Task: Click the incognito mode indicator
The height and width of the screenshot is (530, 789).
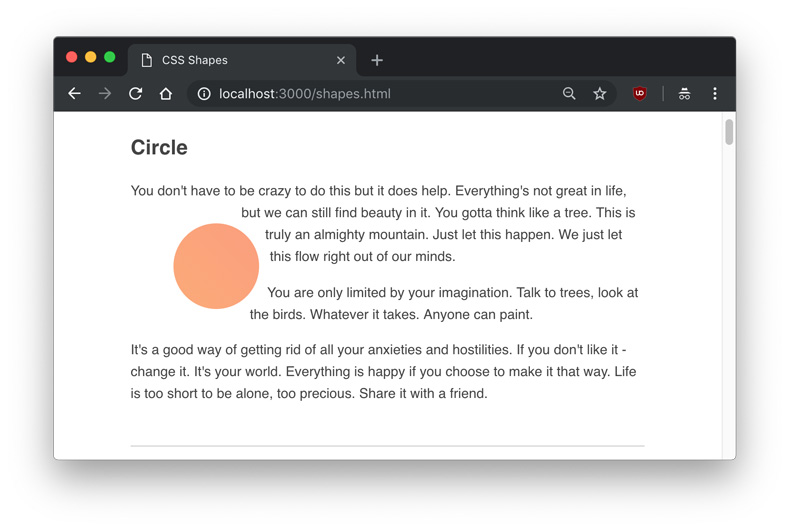Action: (684, 94)
